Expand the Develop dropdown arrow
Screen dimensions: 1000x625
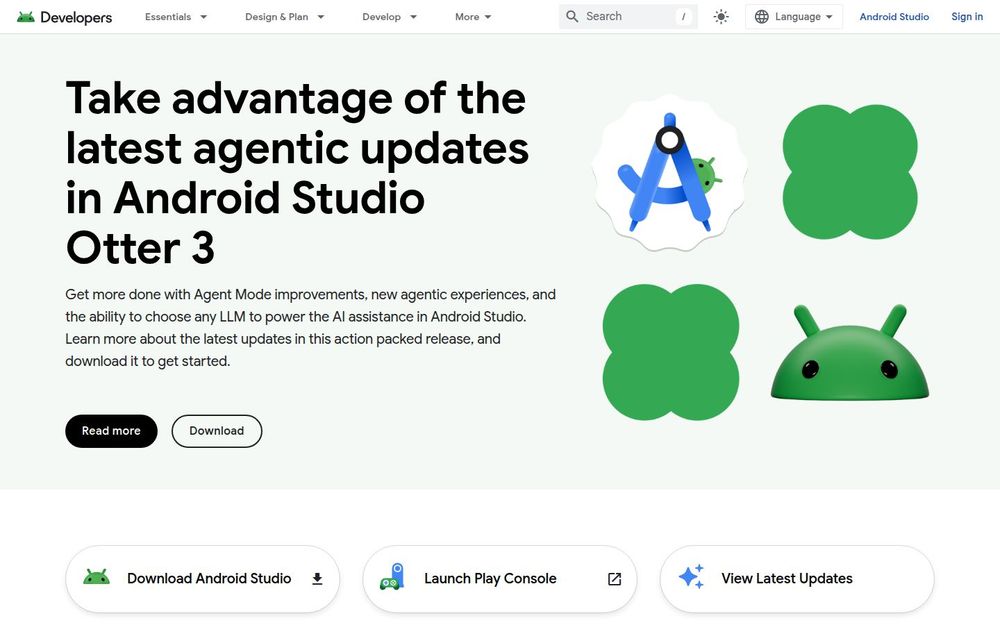(x=413, y=17)
